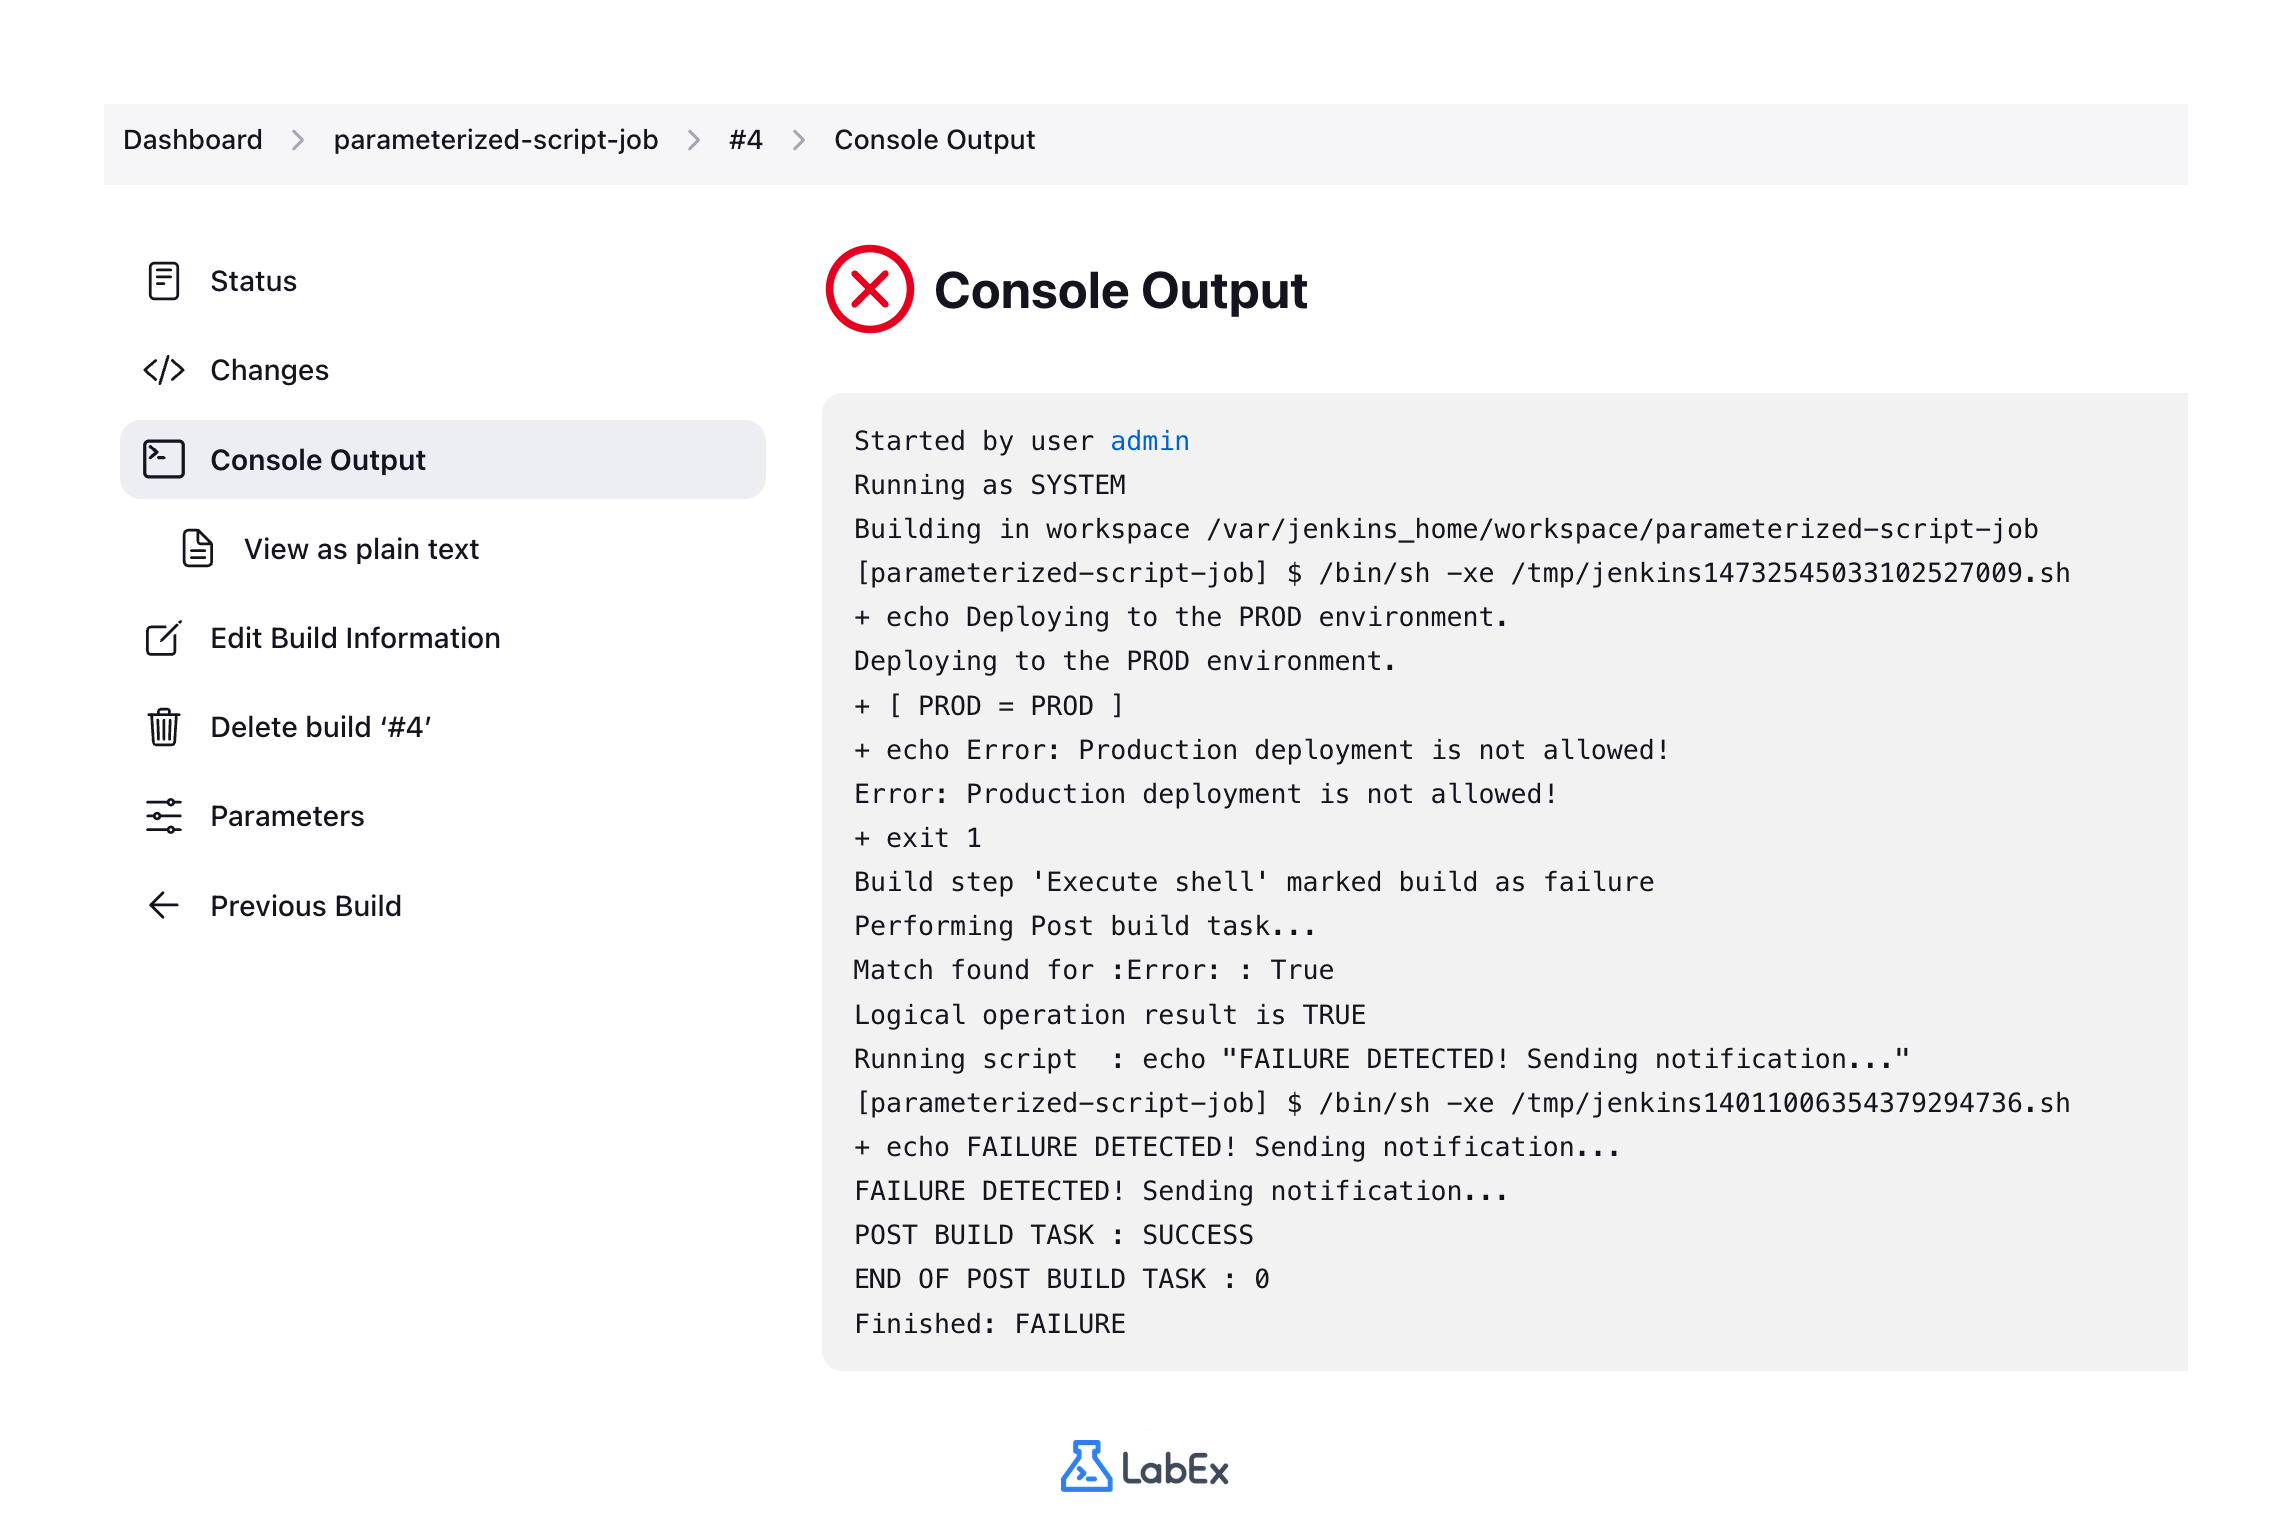The image size is (2292, 1518).
Task: Select the Edit Build Information pencil icon
Action: click(163, 638)
